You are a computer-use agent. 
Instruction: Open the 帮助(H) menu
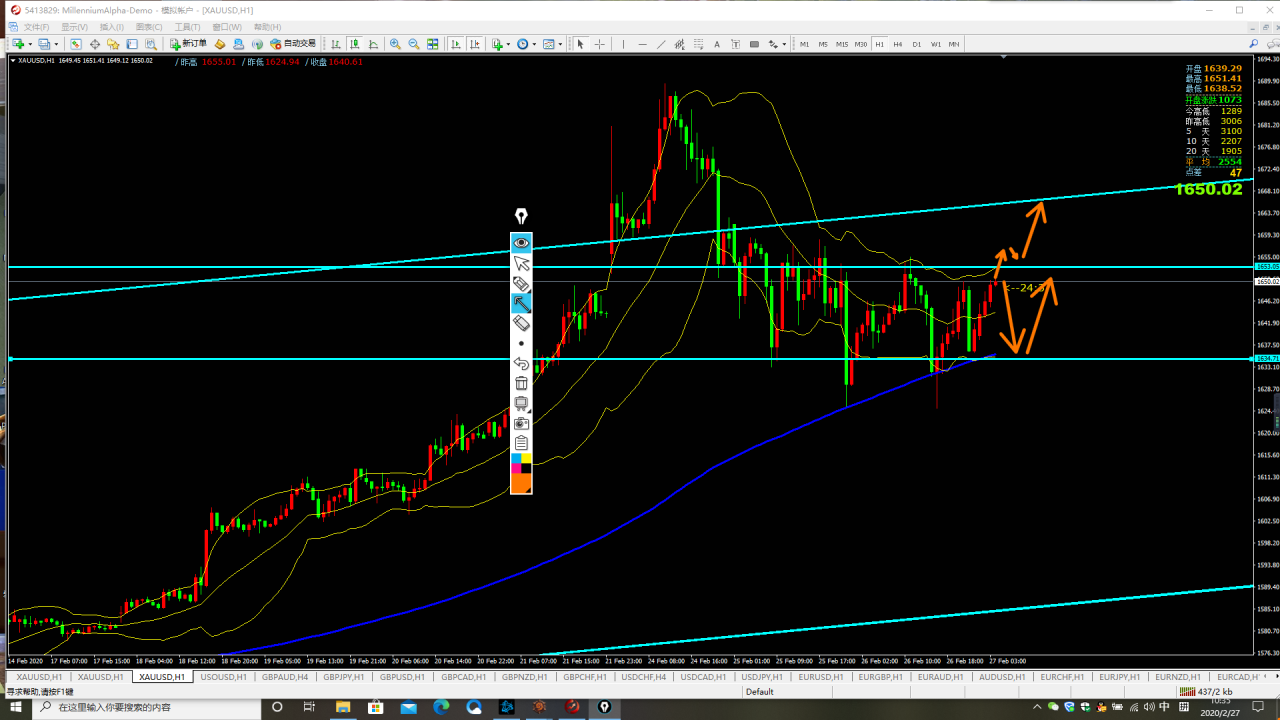point(267,27)
